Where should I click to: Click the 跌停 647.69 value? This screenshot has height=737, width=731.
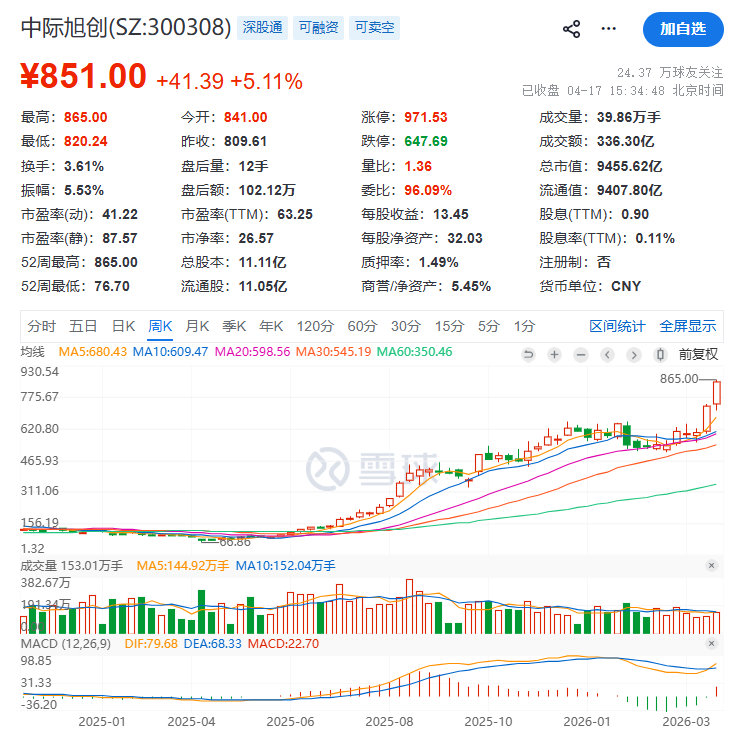tap(426, 141)
